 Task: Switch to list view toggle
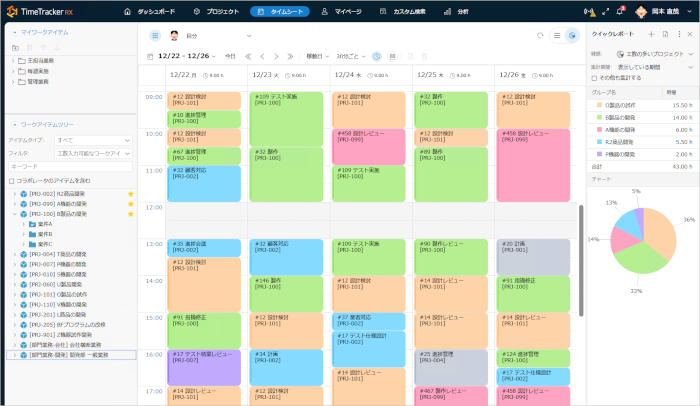tap(557, 36)
